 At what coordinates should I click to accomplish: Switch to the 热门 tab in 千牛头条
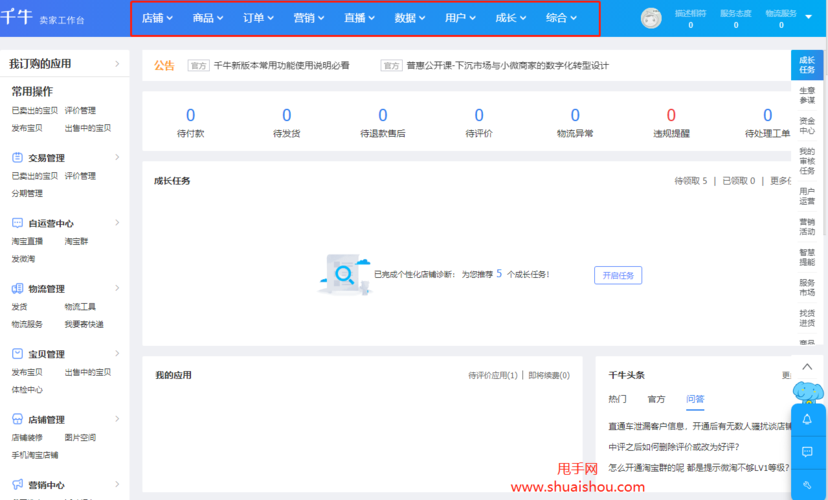tap(617, 399)
